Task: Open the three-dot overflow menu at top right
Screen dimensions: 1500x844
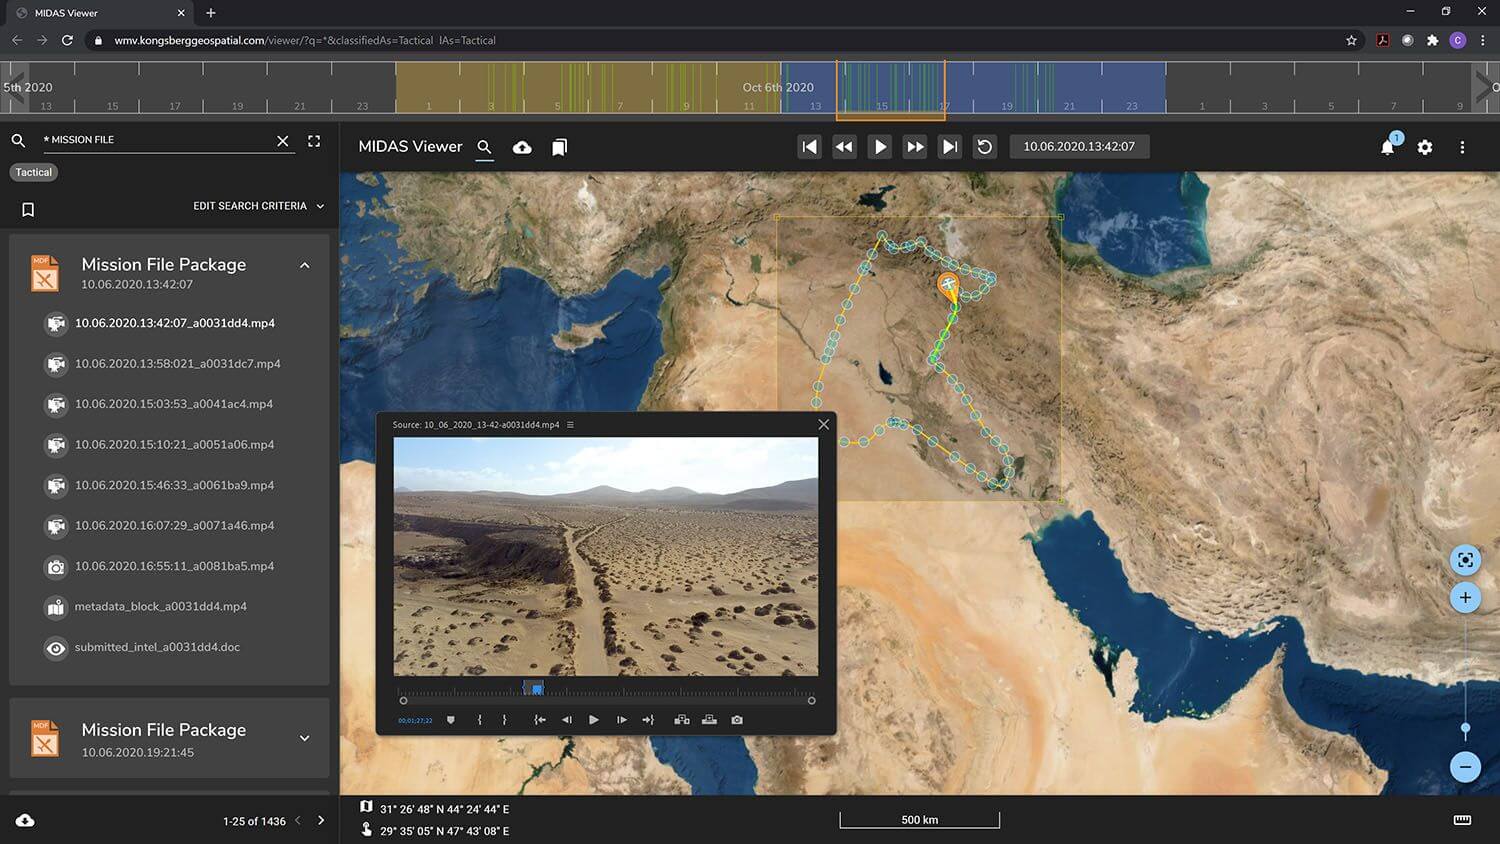Action: point(1462,146)
